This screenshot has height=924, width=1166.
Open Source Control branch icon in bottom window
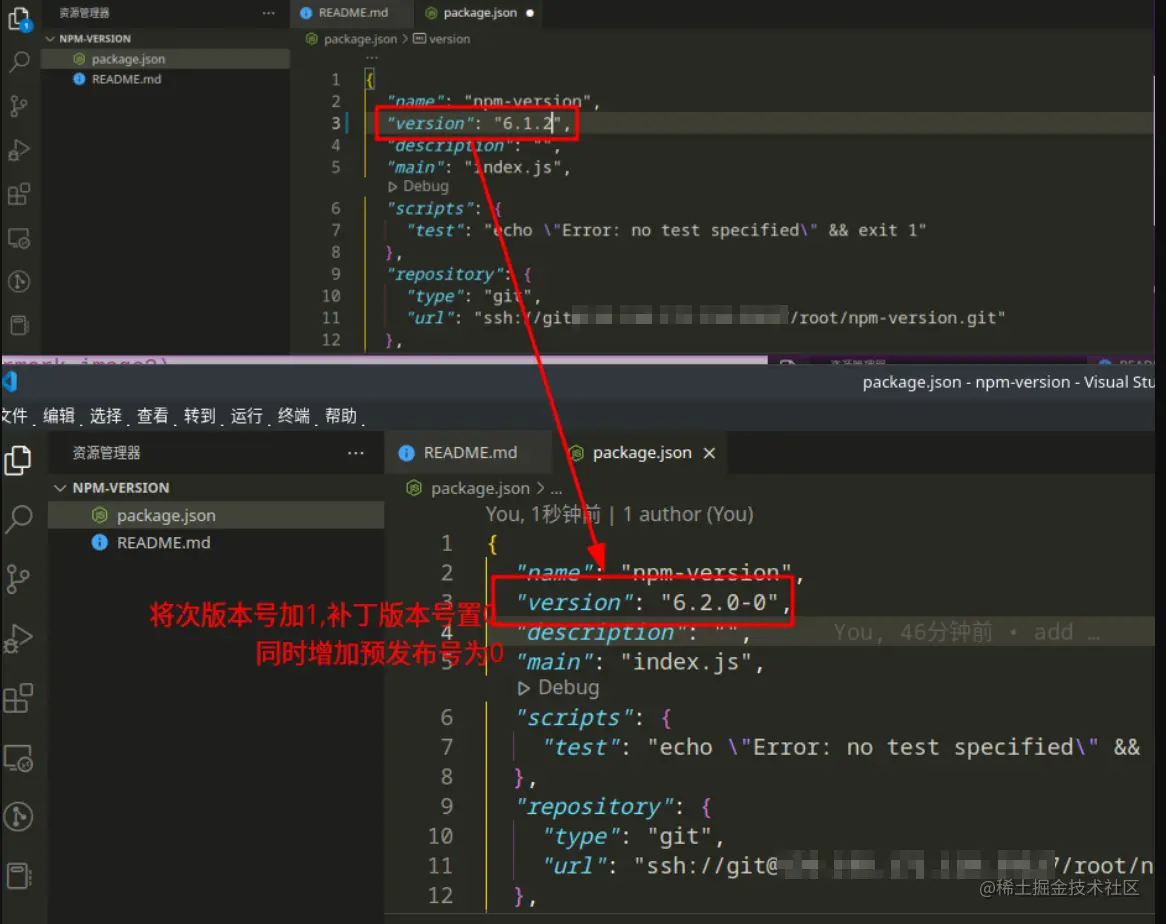[x=18, y=578]
